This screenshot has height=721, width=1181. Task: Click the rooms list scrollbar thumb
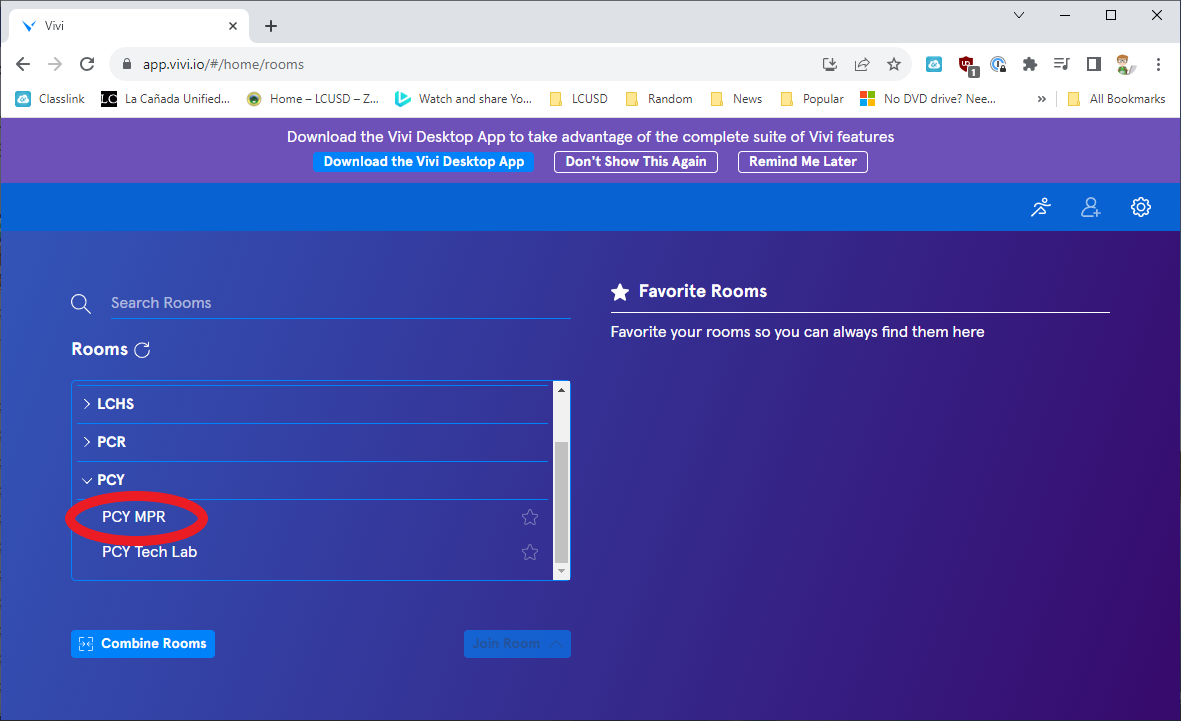point(561,503)
